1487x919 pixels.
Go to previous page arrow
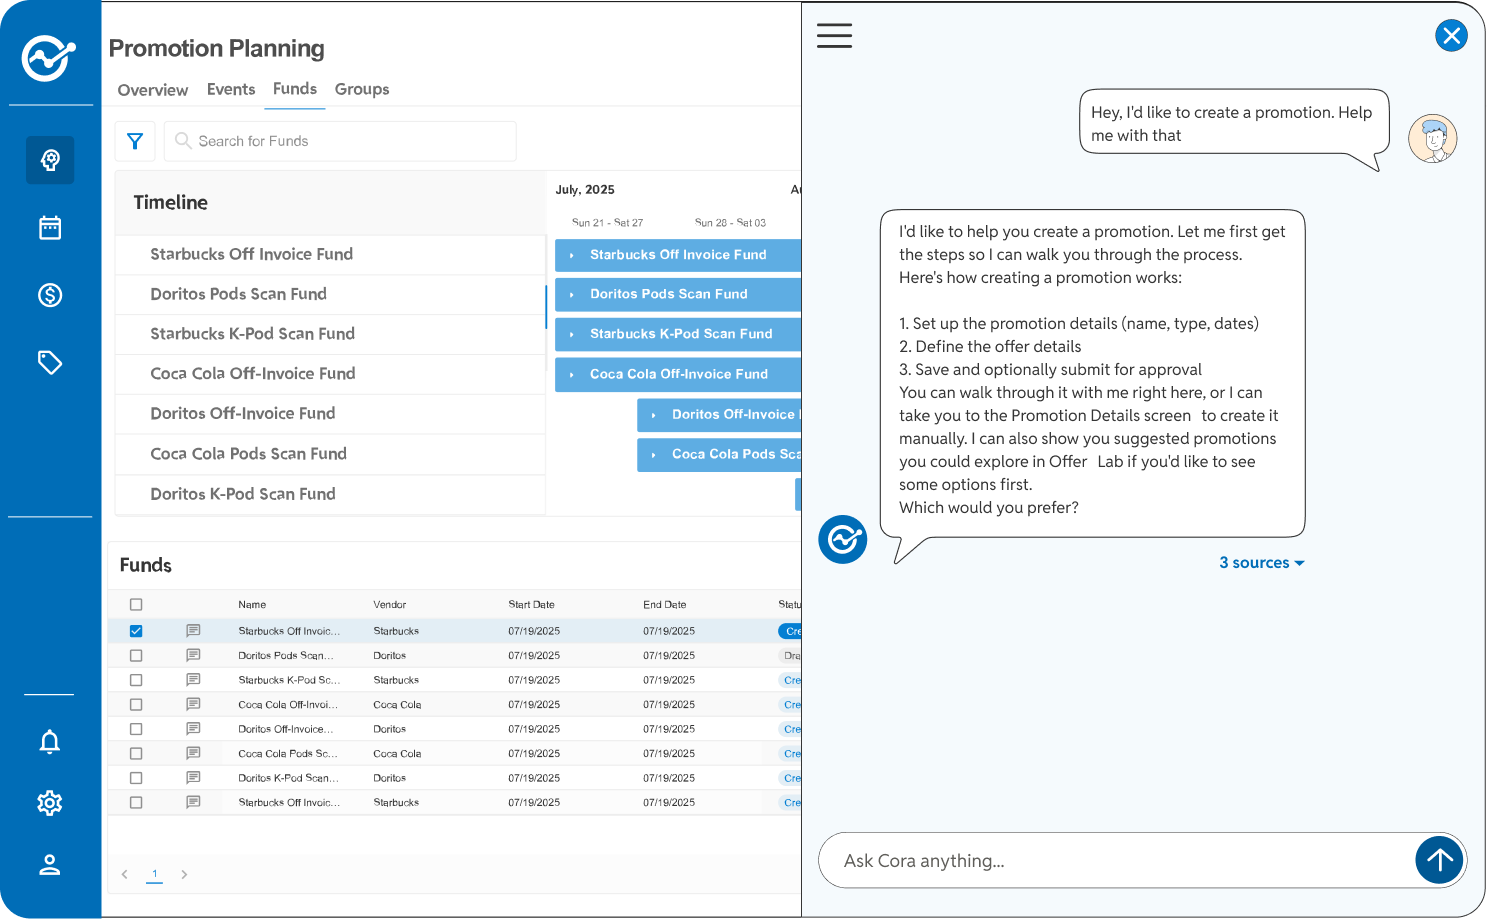pos(125,874)
